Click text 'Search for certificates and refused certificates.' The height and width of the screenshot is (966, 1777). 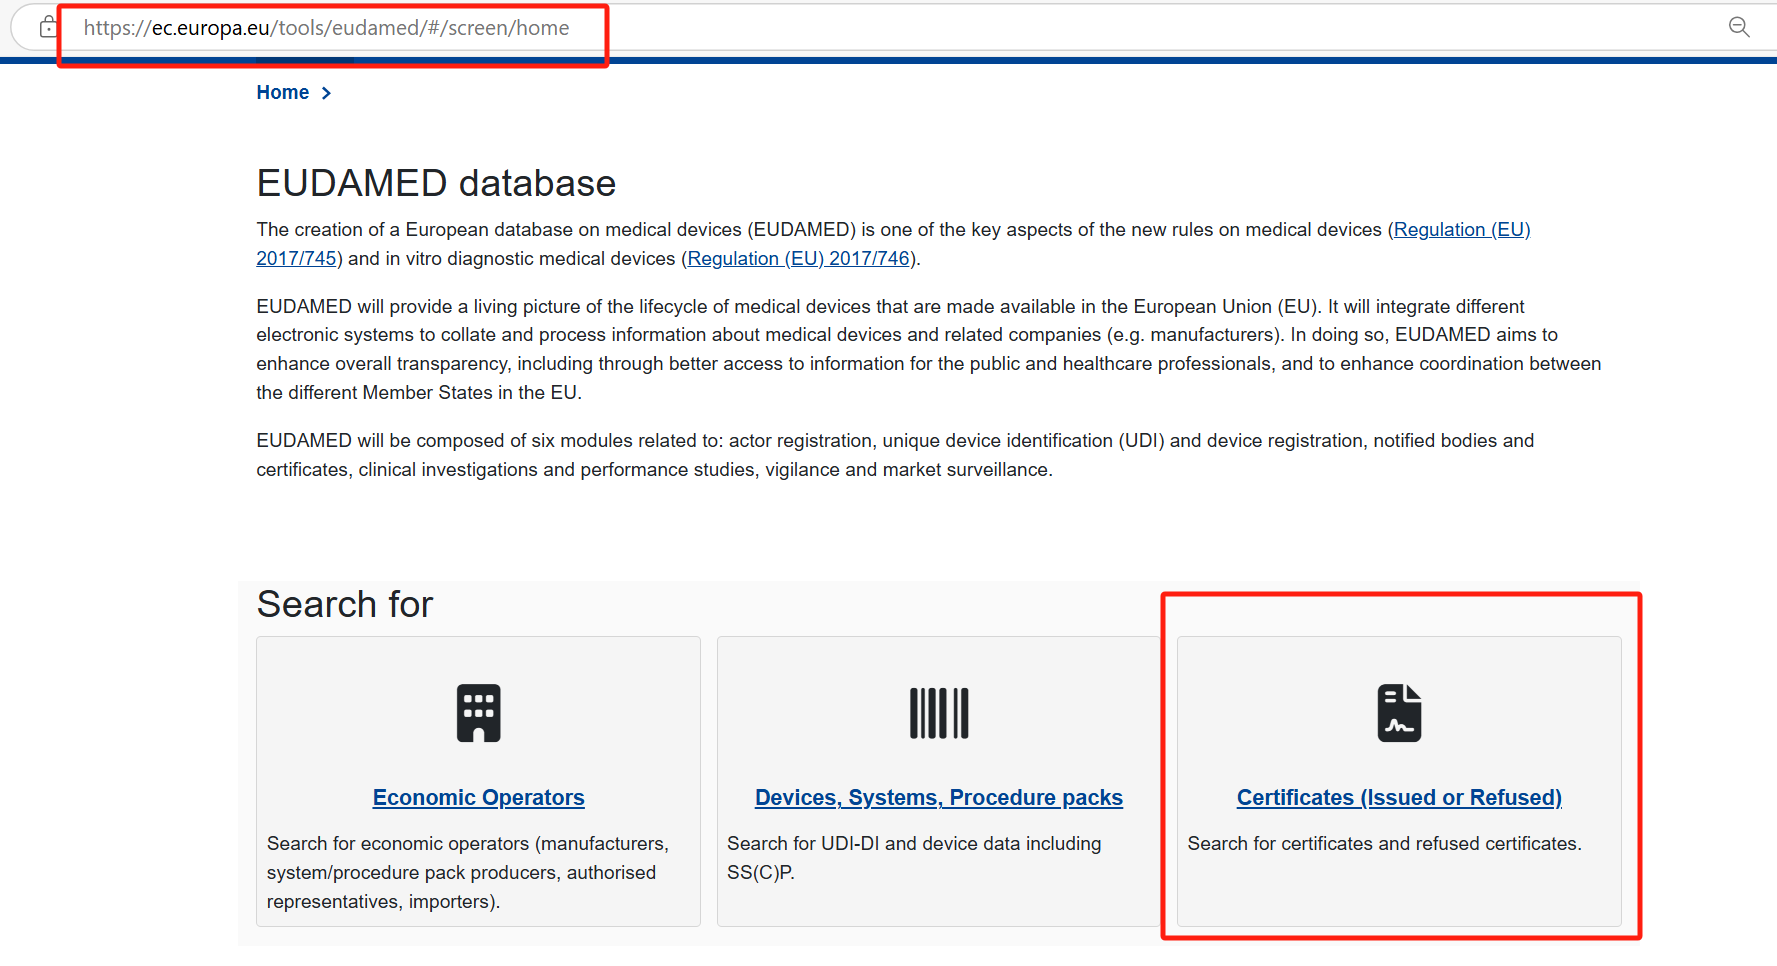[1384, 844]
